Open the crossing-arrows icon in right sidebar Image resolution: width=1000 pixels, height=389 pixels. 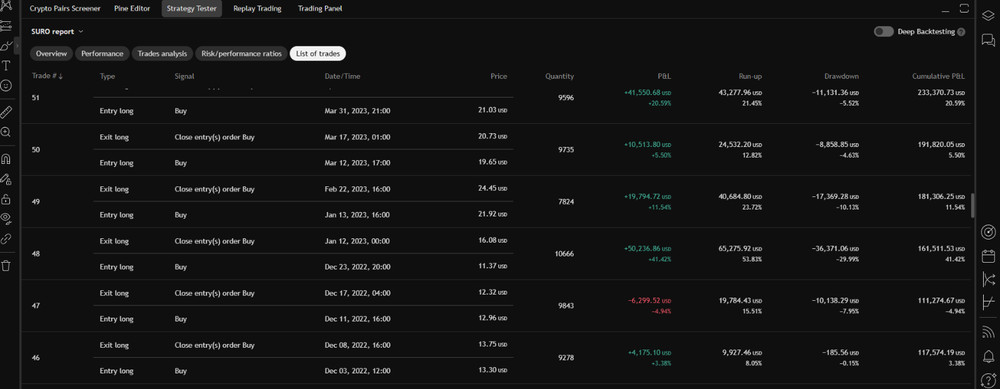coord(988,279)
